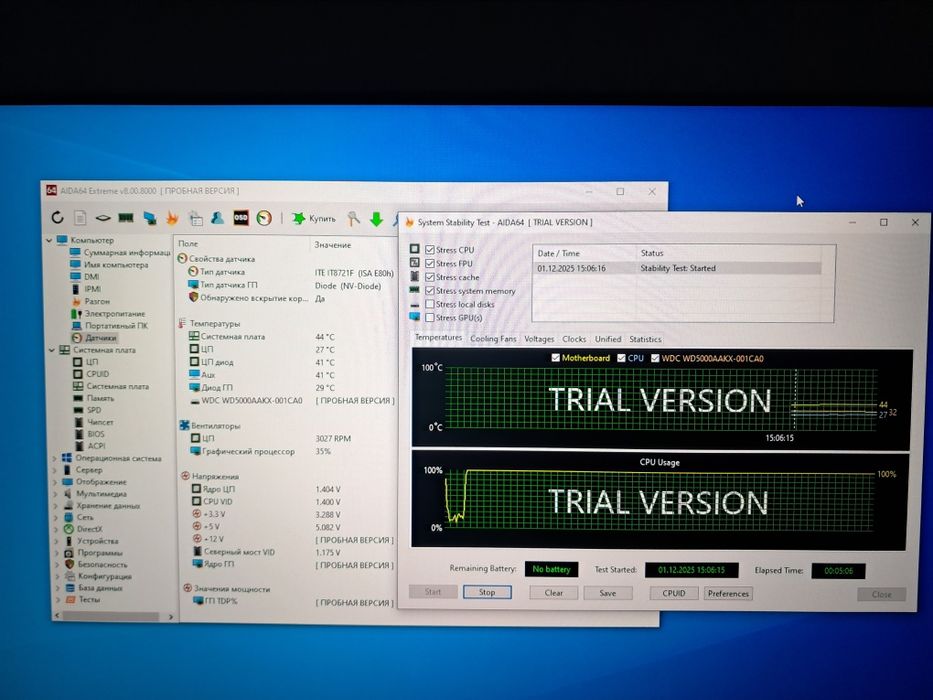Viewport: 933px width, 700px height.
Task: Open the Report page icon in toolbar
Action: [80, 218]
